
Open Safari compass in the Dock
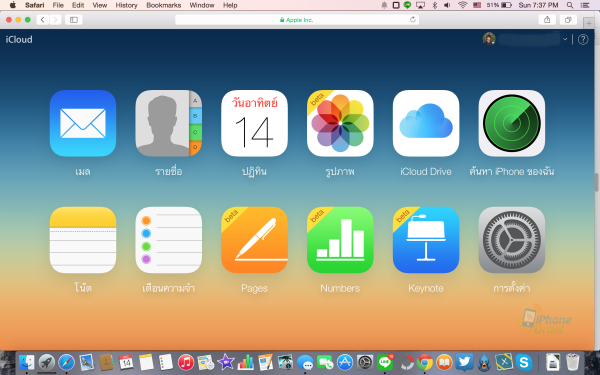[x=66, y=362]
